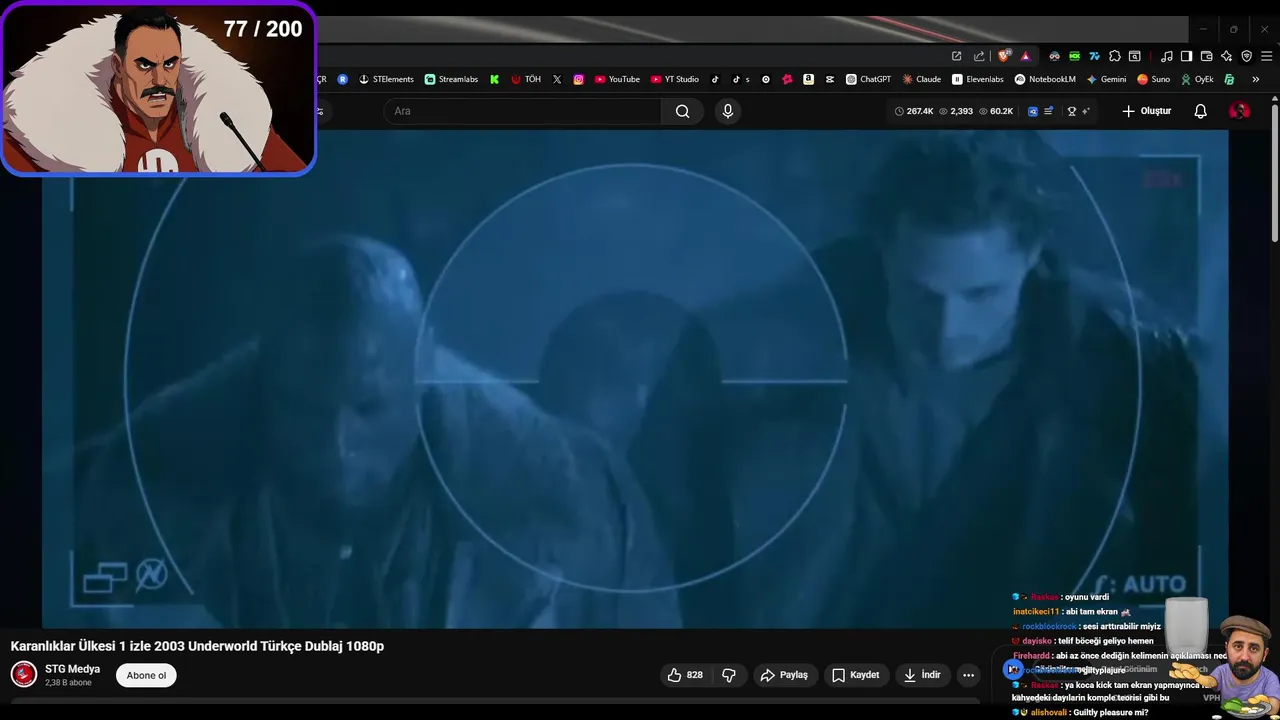Toggle the browser sidebar panel icon

(x=1186, y=56)
